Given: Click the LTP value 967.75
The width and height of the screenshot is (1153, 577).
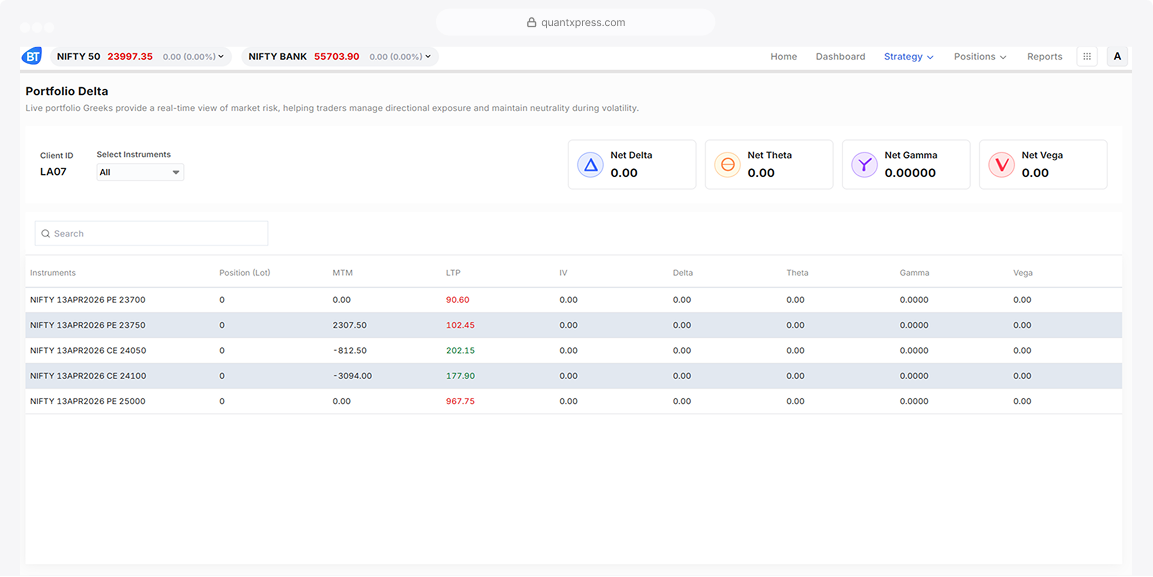Looking at the screenshot, I should pos(460,401).
